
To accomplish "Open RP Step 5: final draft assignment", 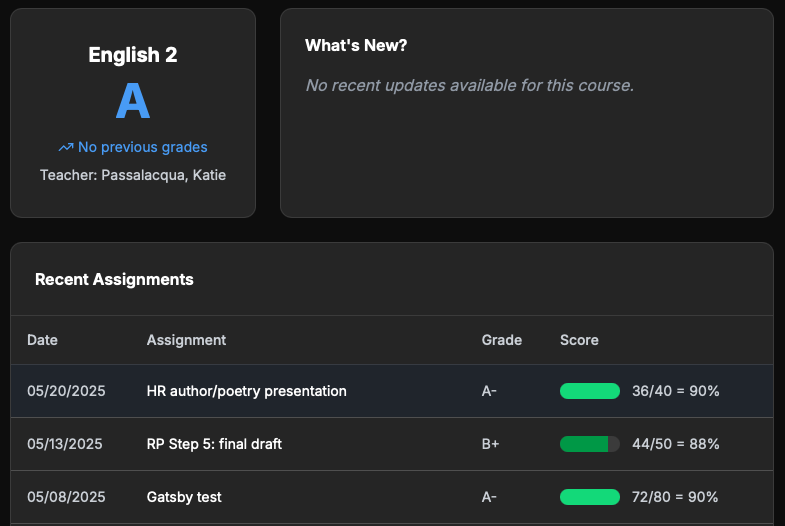I will [x=214, y=444].
